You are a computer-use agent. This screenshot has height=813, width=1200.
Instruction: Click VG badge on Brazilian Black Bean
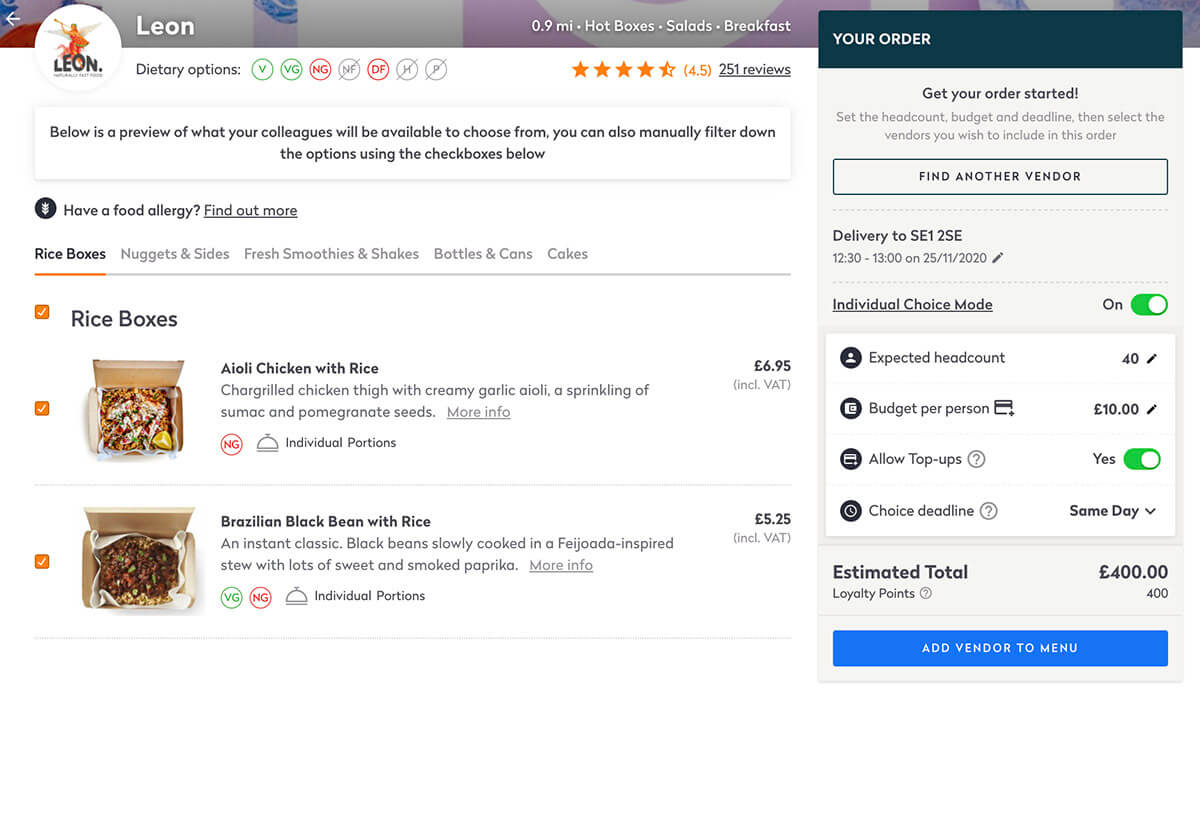[231, 597]
